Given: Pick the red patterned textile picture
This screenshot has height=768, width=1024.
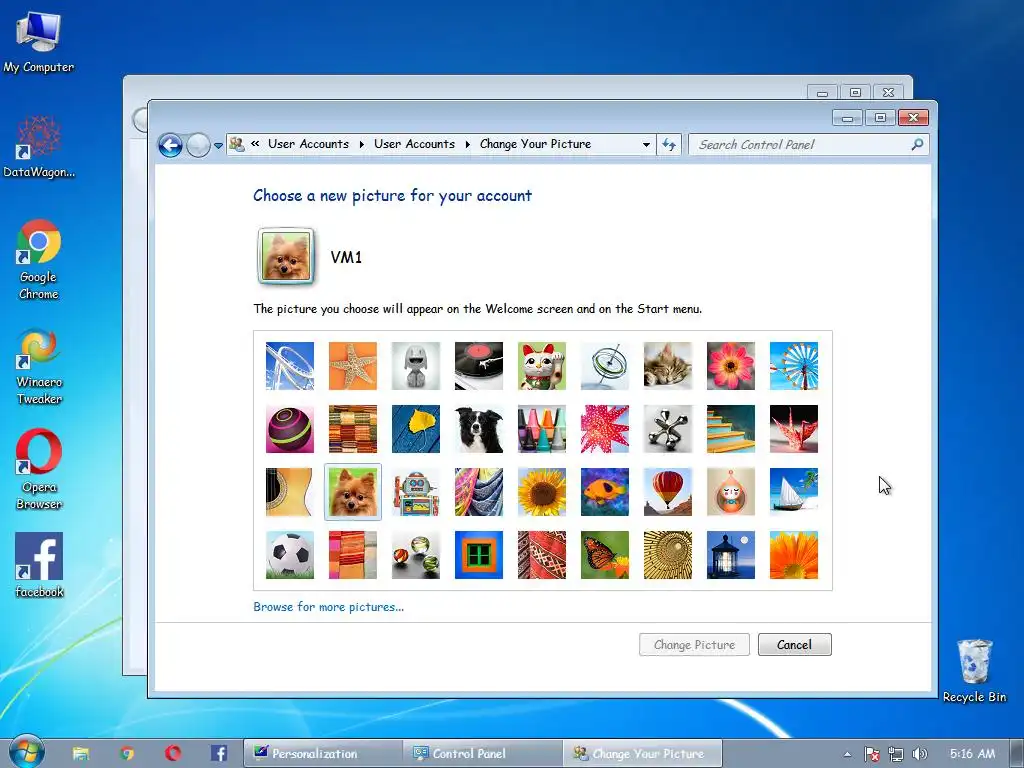Looking at the screenshot, I should pos(542,555).
